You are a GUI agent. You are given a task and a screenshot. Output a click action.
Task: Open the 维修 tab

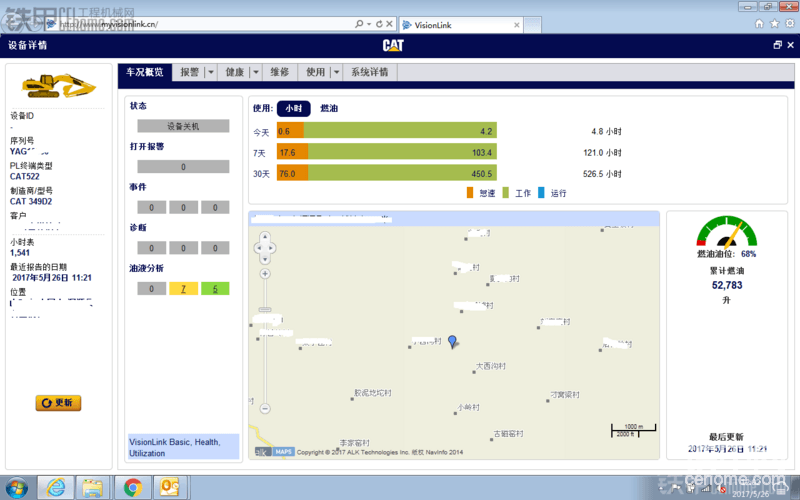pyautogui.click(x=280, y=72)
